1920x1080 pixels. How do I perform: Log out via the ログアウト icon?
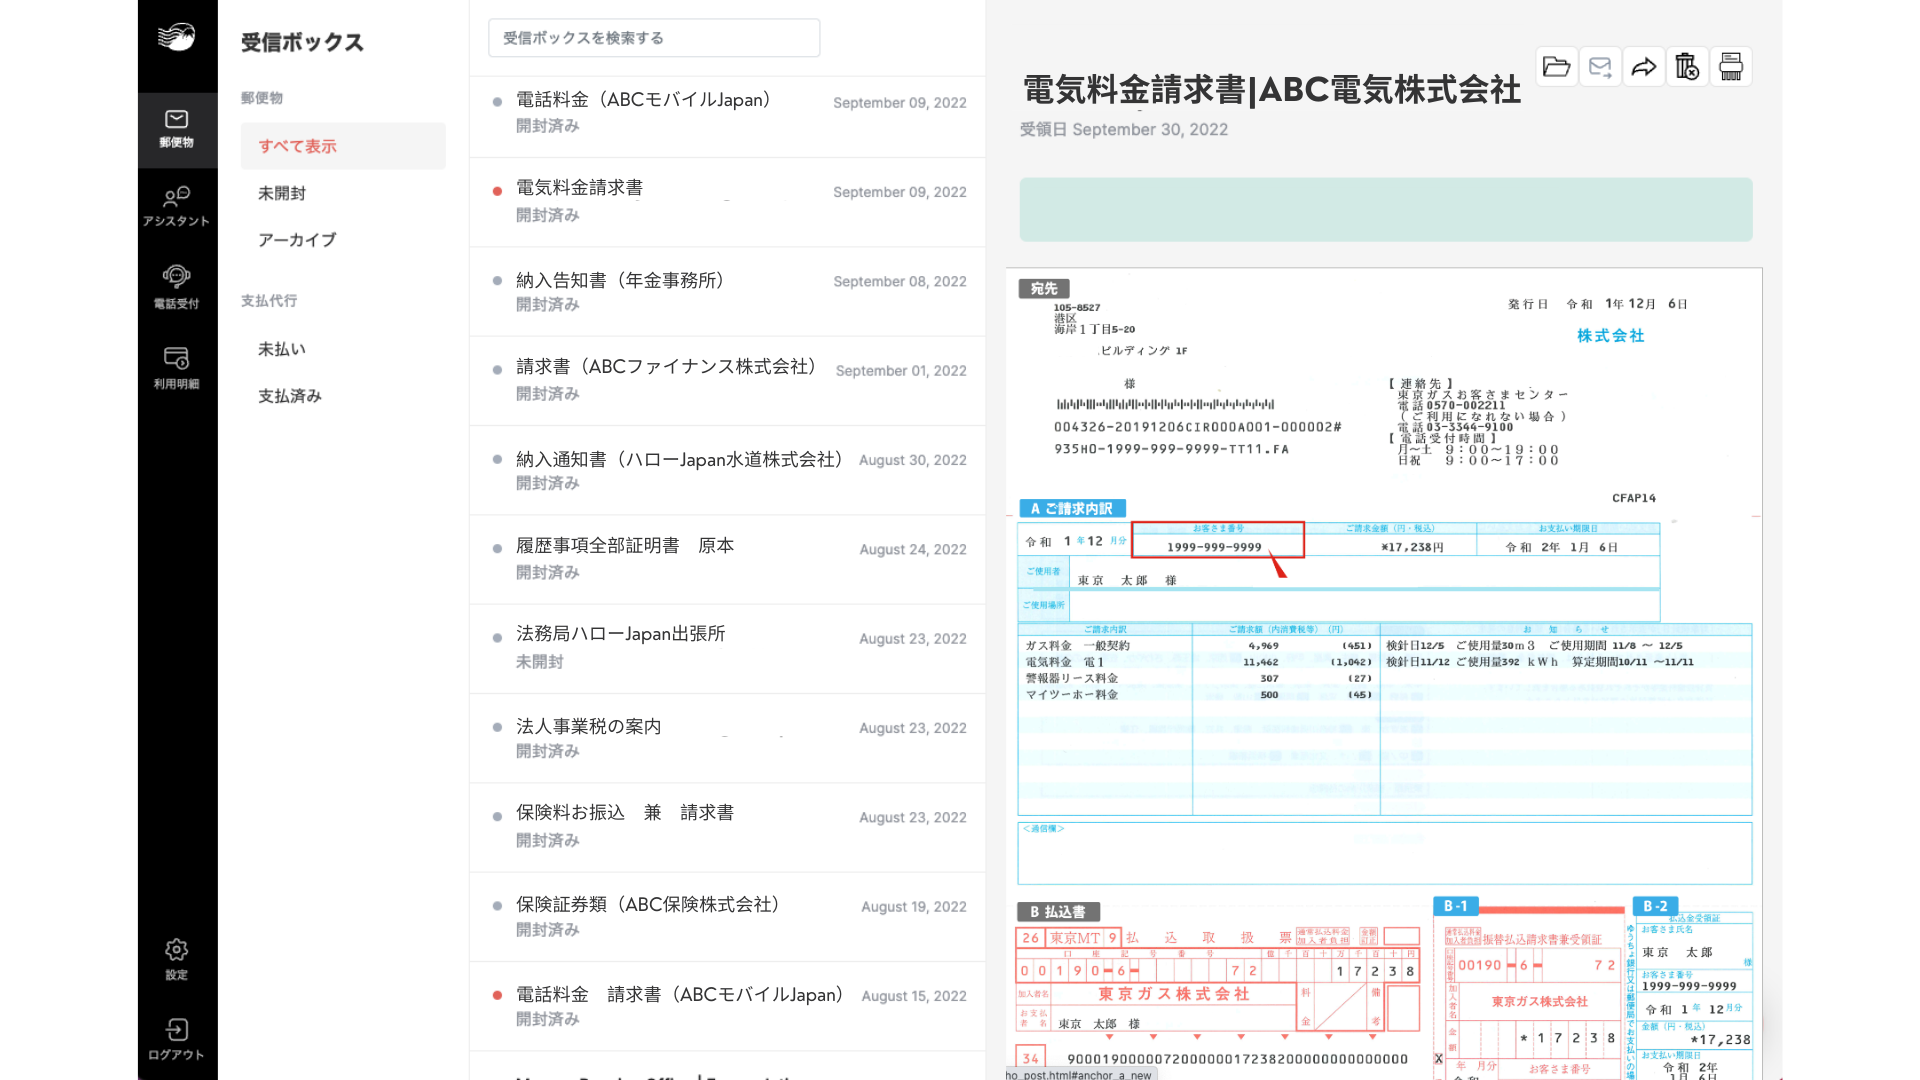[176, 1040]
